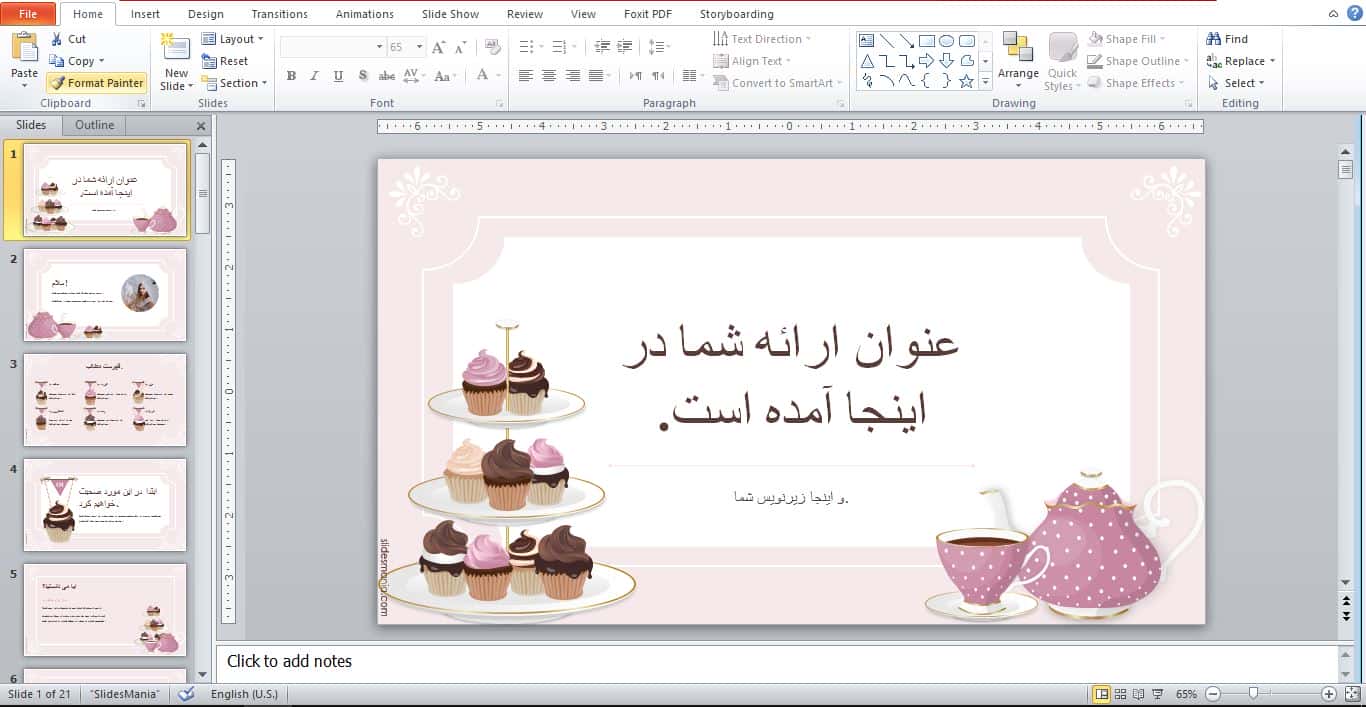Viewport: 1366px width, 707px height.
Task: Align text left in paragraph
Action: [526, 76]
